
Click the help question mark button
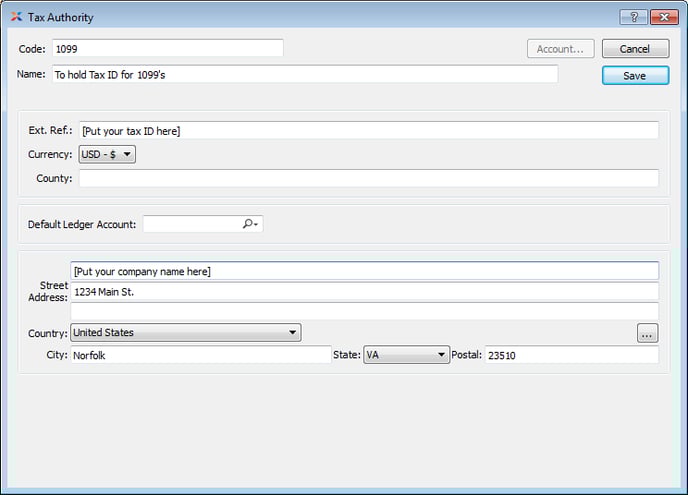pyautogui.click(x=633, y=17)
